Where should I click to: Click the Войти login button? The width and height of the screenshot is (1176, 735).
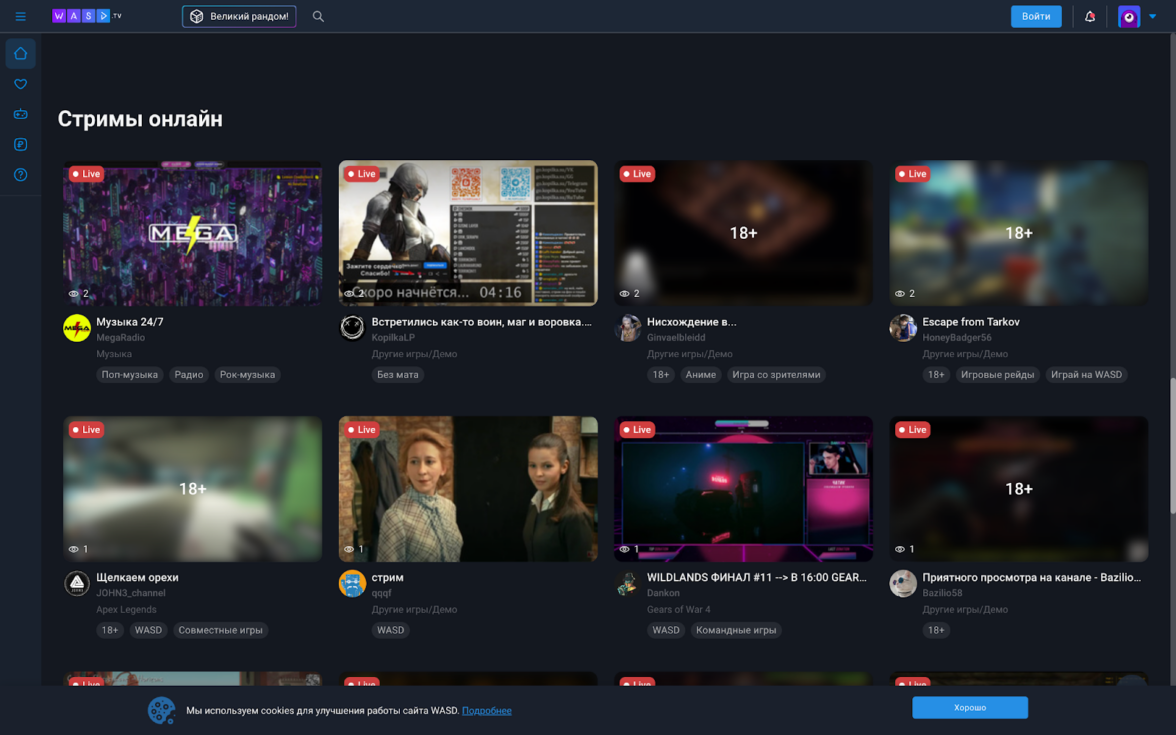[x=1036, y=16]
